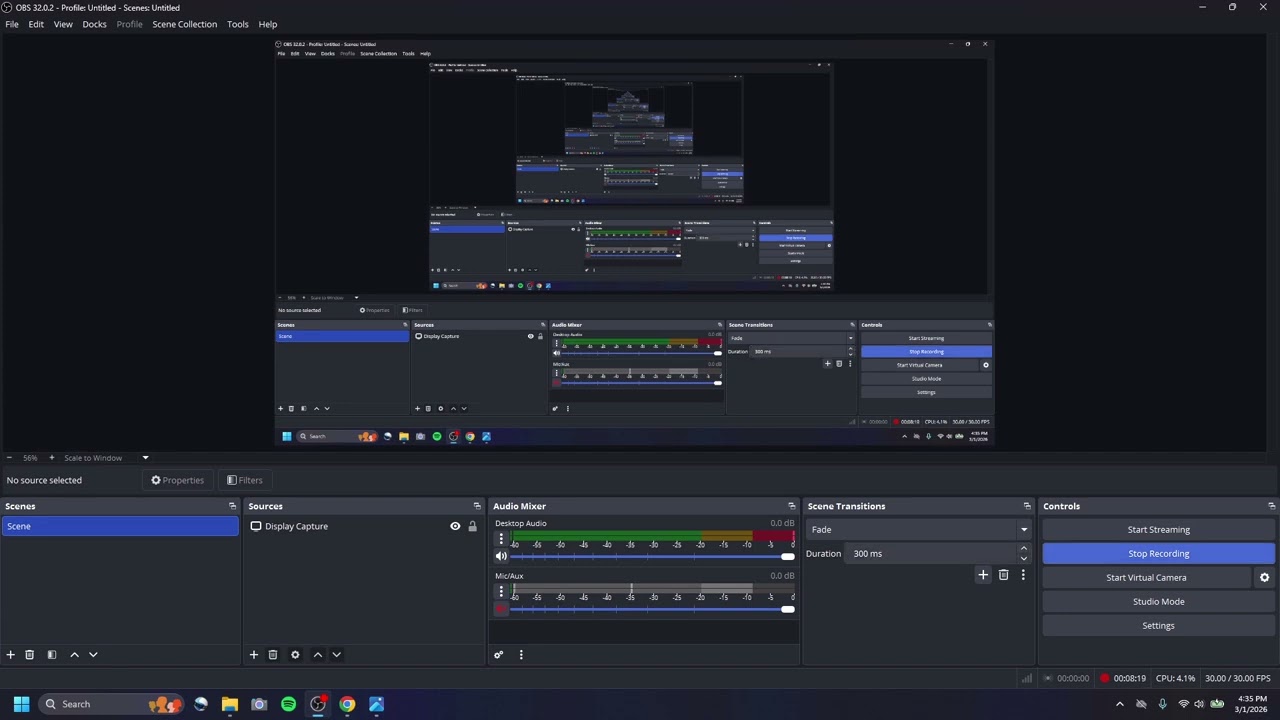Open Tools menu

point(238,24)
